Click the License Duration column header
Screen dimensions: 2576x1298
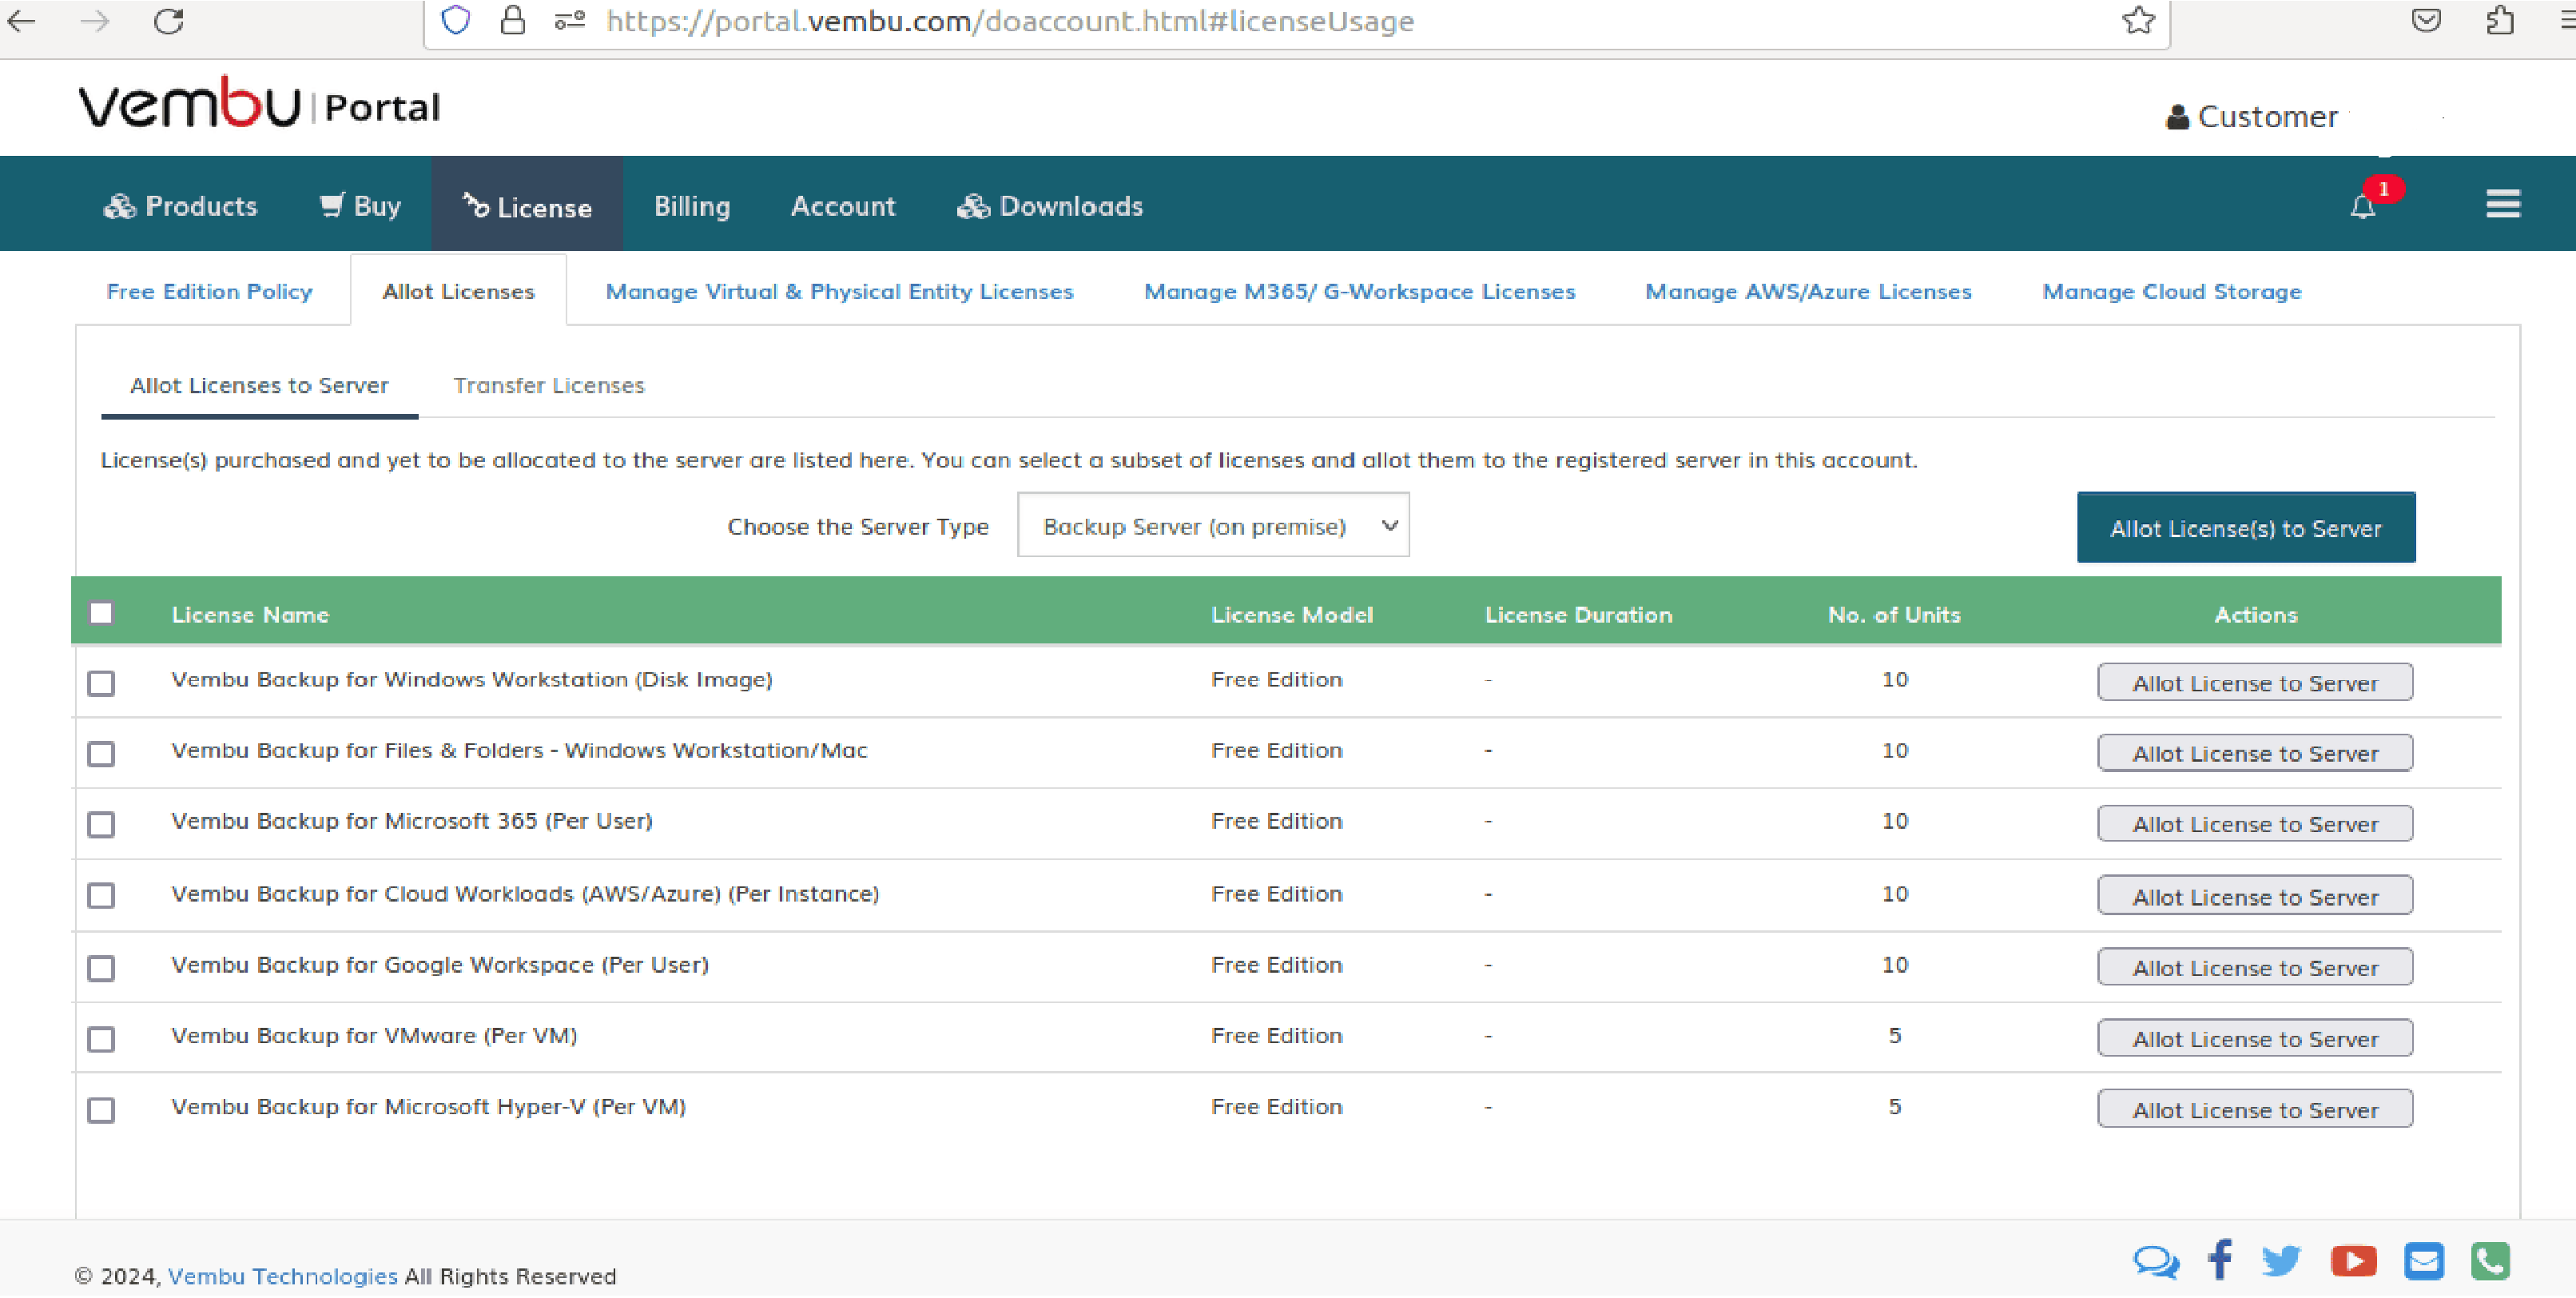pyautogui.click(x=1578, y=615)
